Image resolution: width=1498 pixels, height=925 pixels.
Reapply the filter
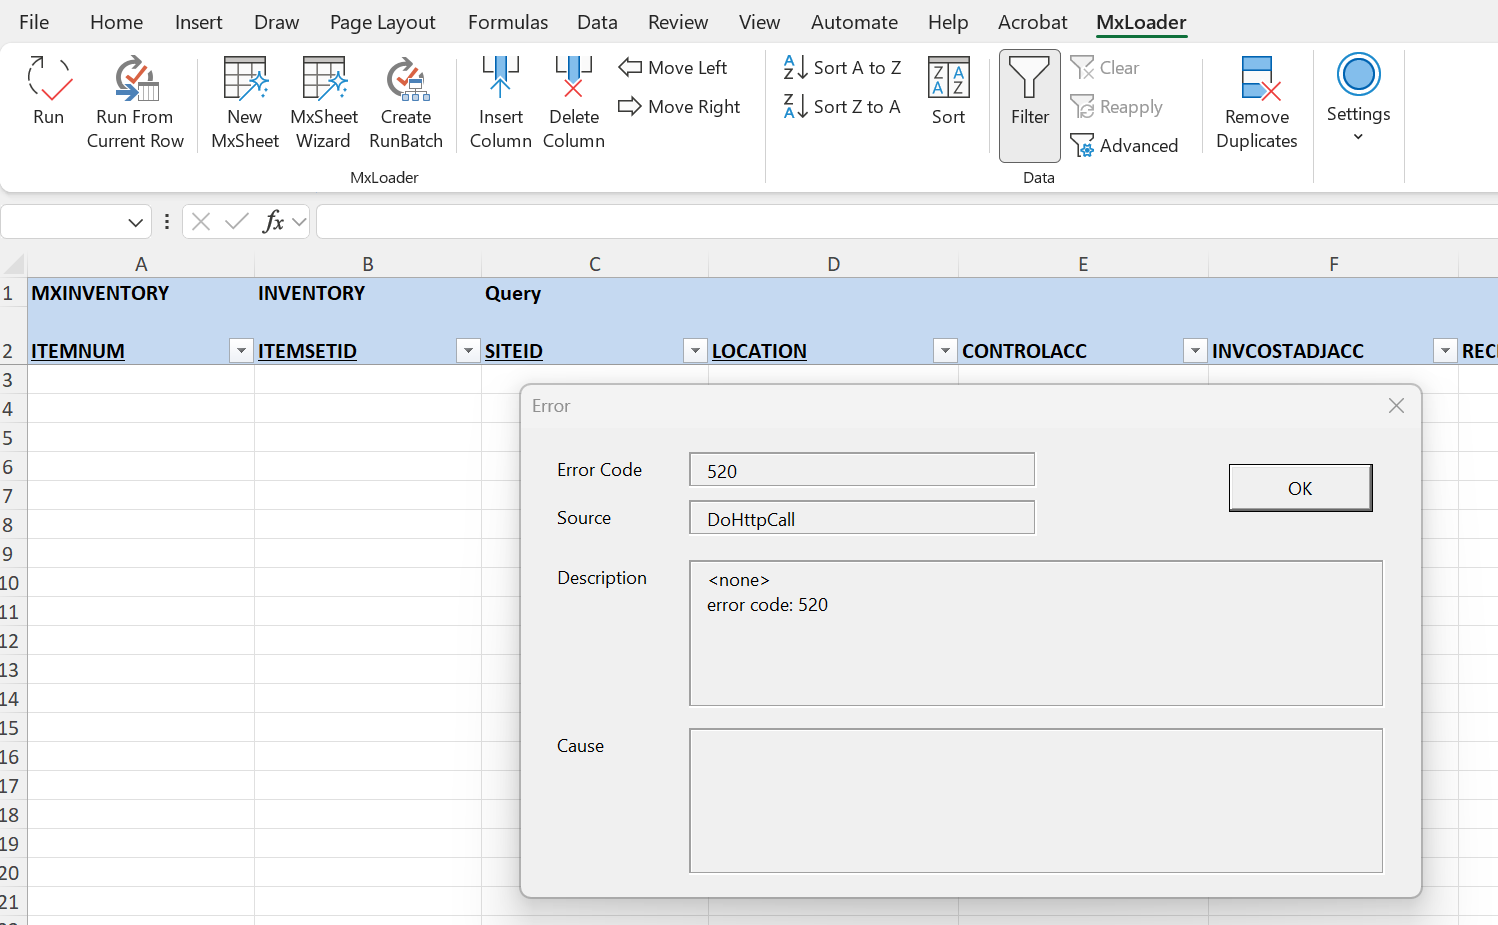pyautogui.click(x=1117, y=106)
